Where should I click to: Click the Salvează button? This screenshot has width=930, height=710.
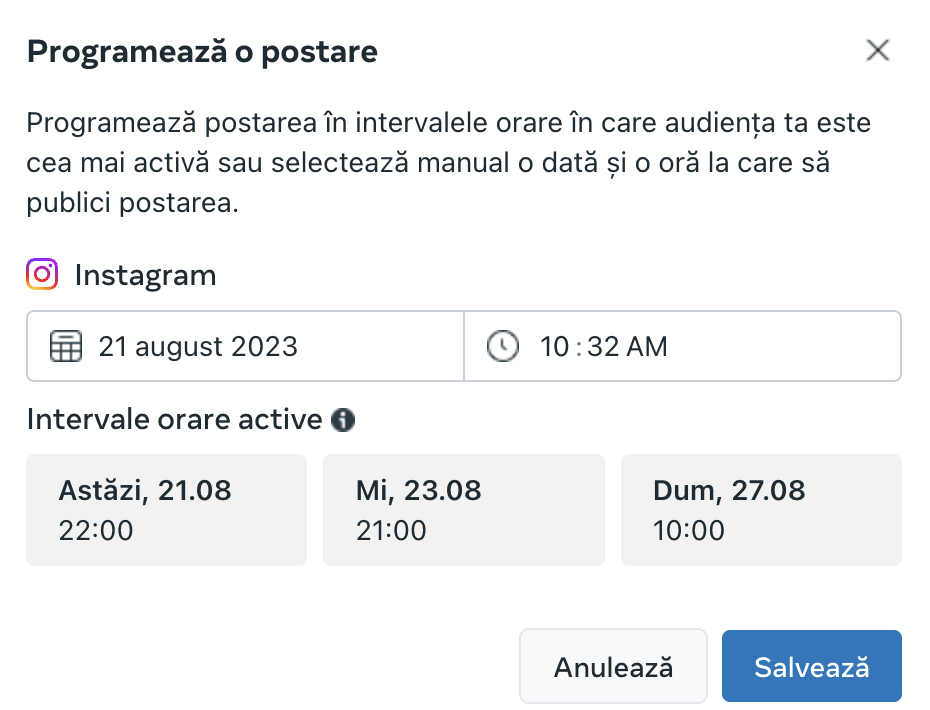point(812,666)
